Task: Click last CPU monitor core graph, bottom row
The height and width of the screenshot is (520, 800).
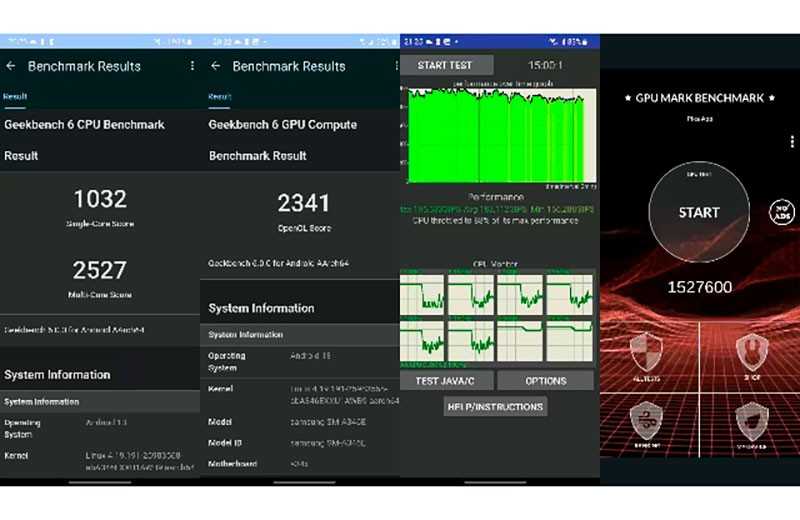Action: tap(569, 340)
